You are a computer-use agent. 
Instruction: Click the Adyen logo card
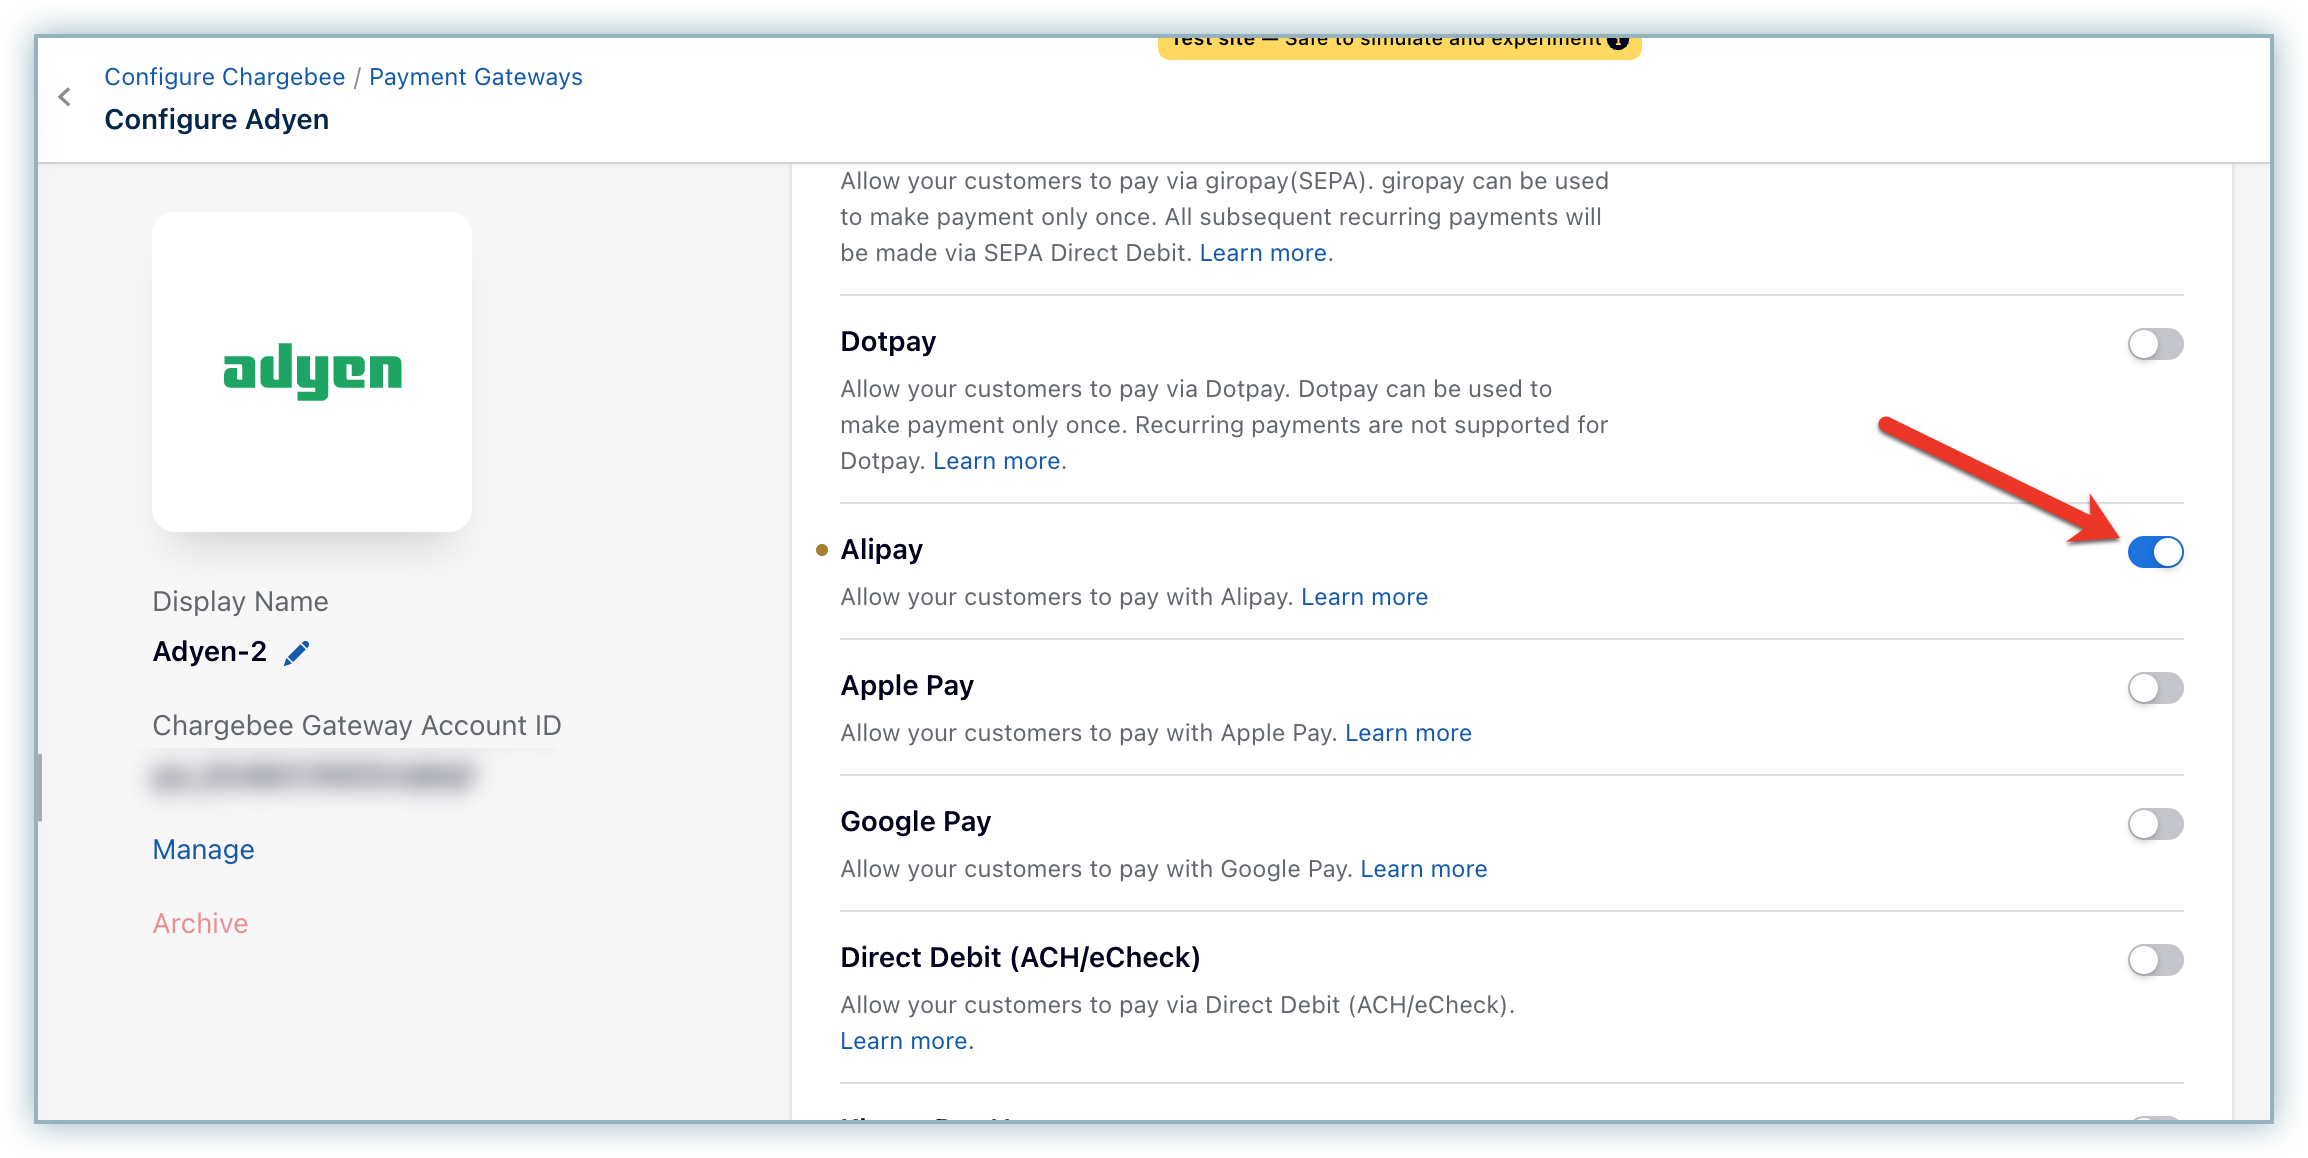pyautogui.click(x=312, y=371)
